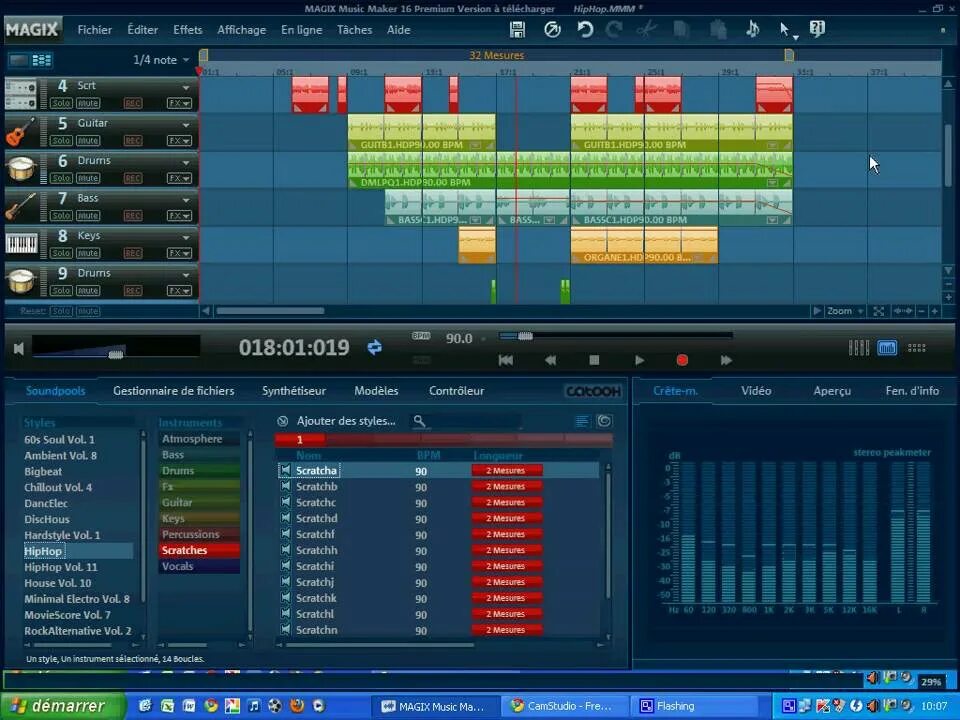Open the FX dropdown on Guitar track
The width and height of the screenshot is (960, 720).
[179, 141]
